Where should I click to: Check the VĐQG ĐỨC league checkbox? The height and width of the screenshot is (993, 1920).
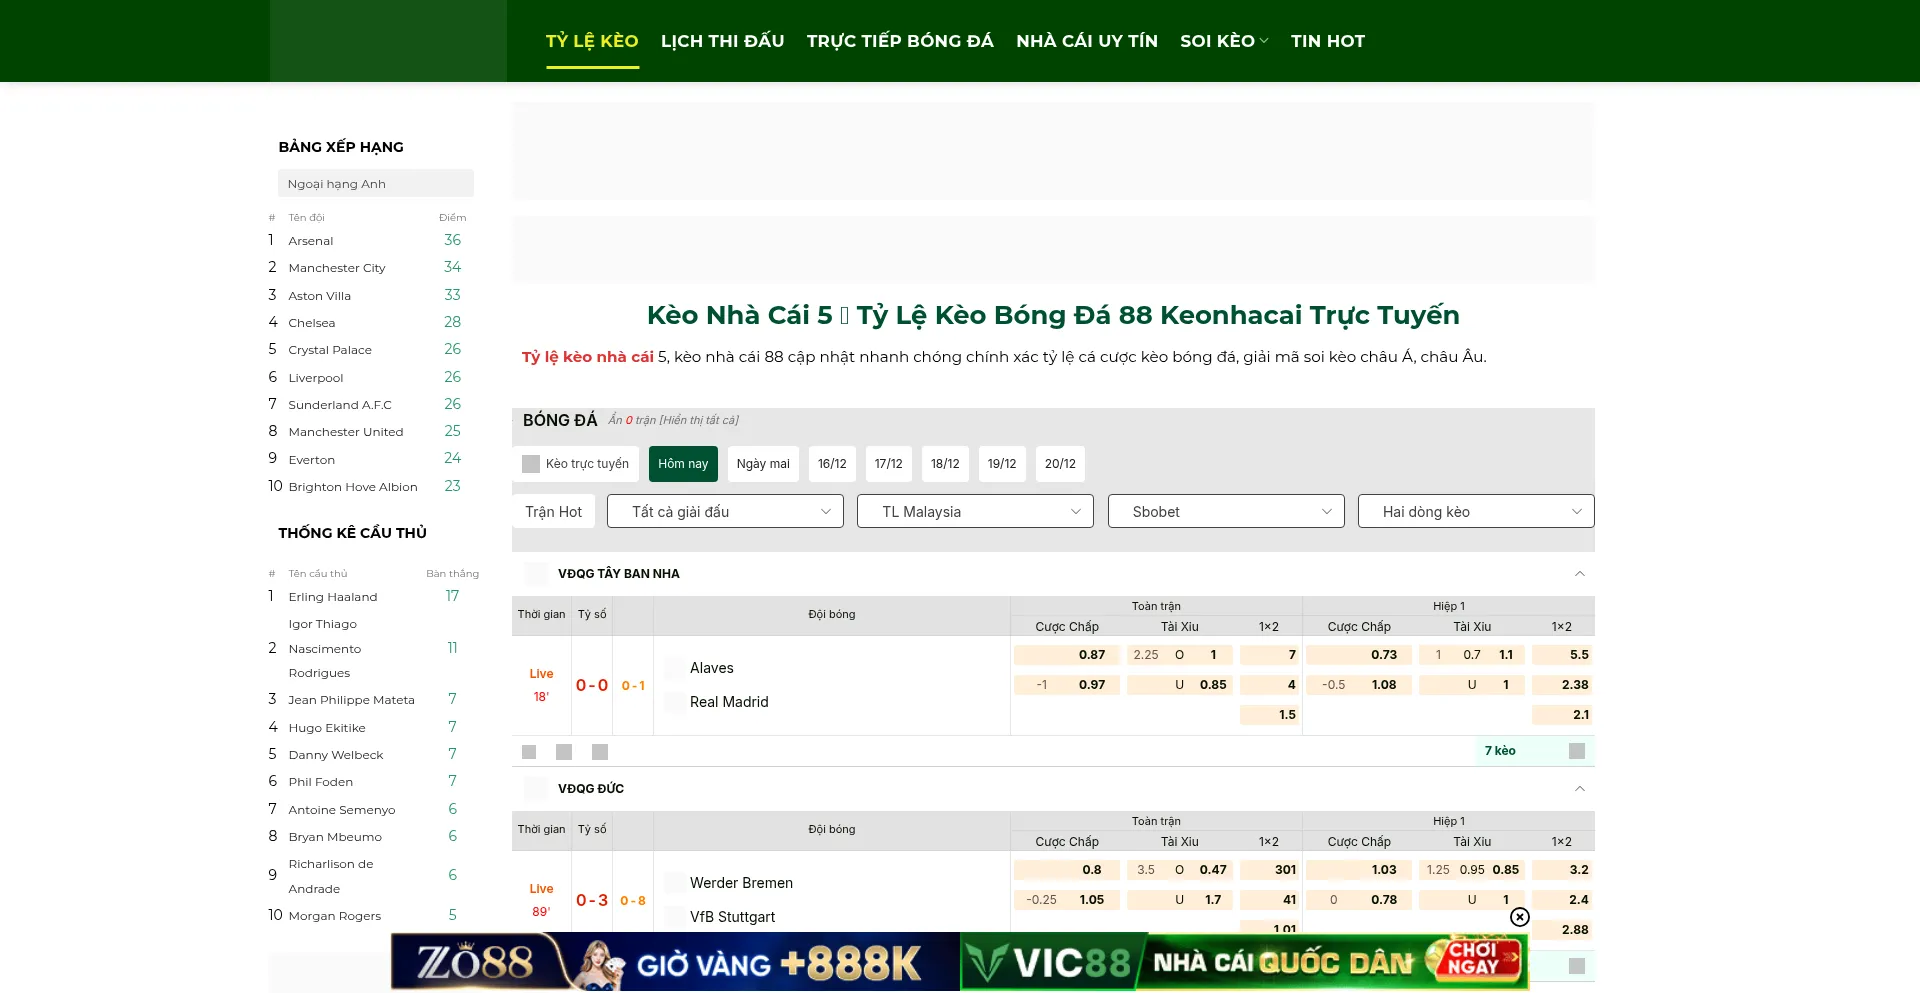pos(536,788)
